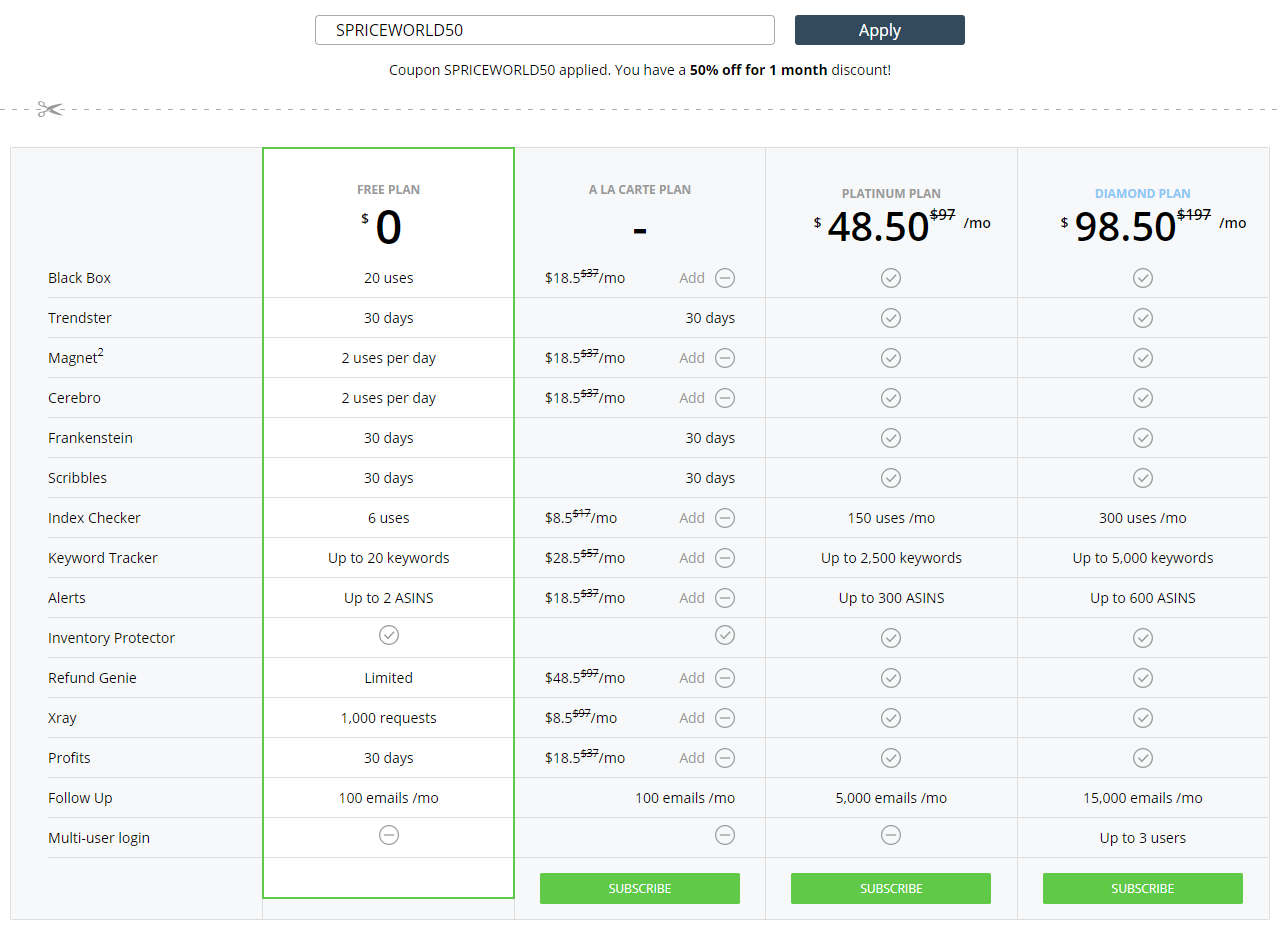
Task: Click 'Add' text in Alerts row
Action: pos(692,598)
